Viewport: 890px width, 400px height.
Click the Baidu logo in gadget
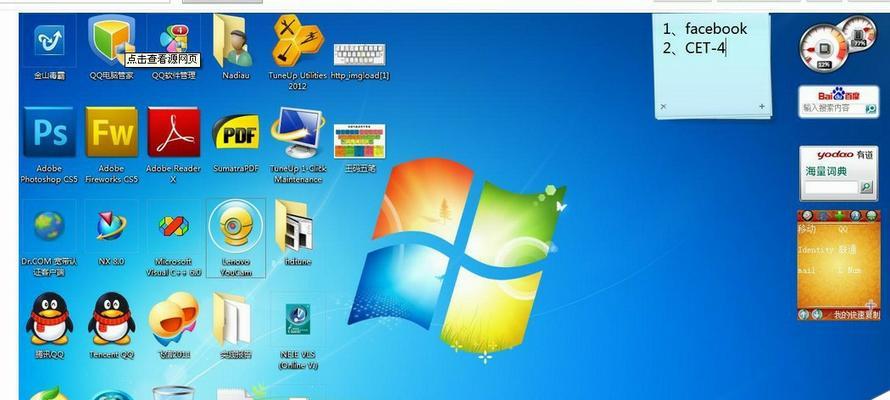click(838, 94)
